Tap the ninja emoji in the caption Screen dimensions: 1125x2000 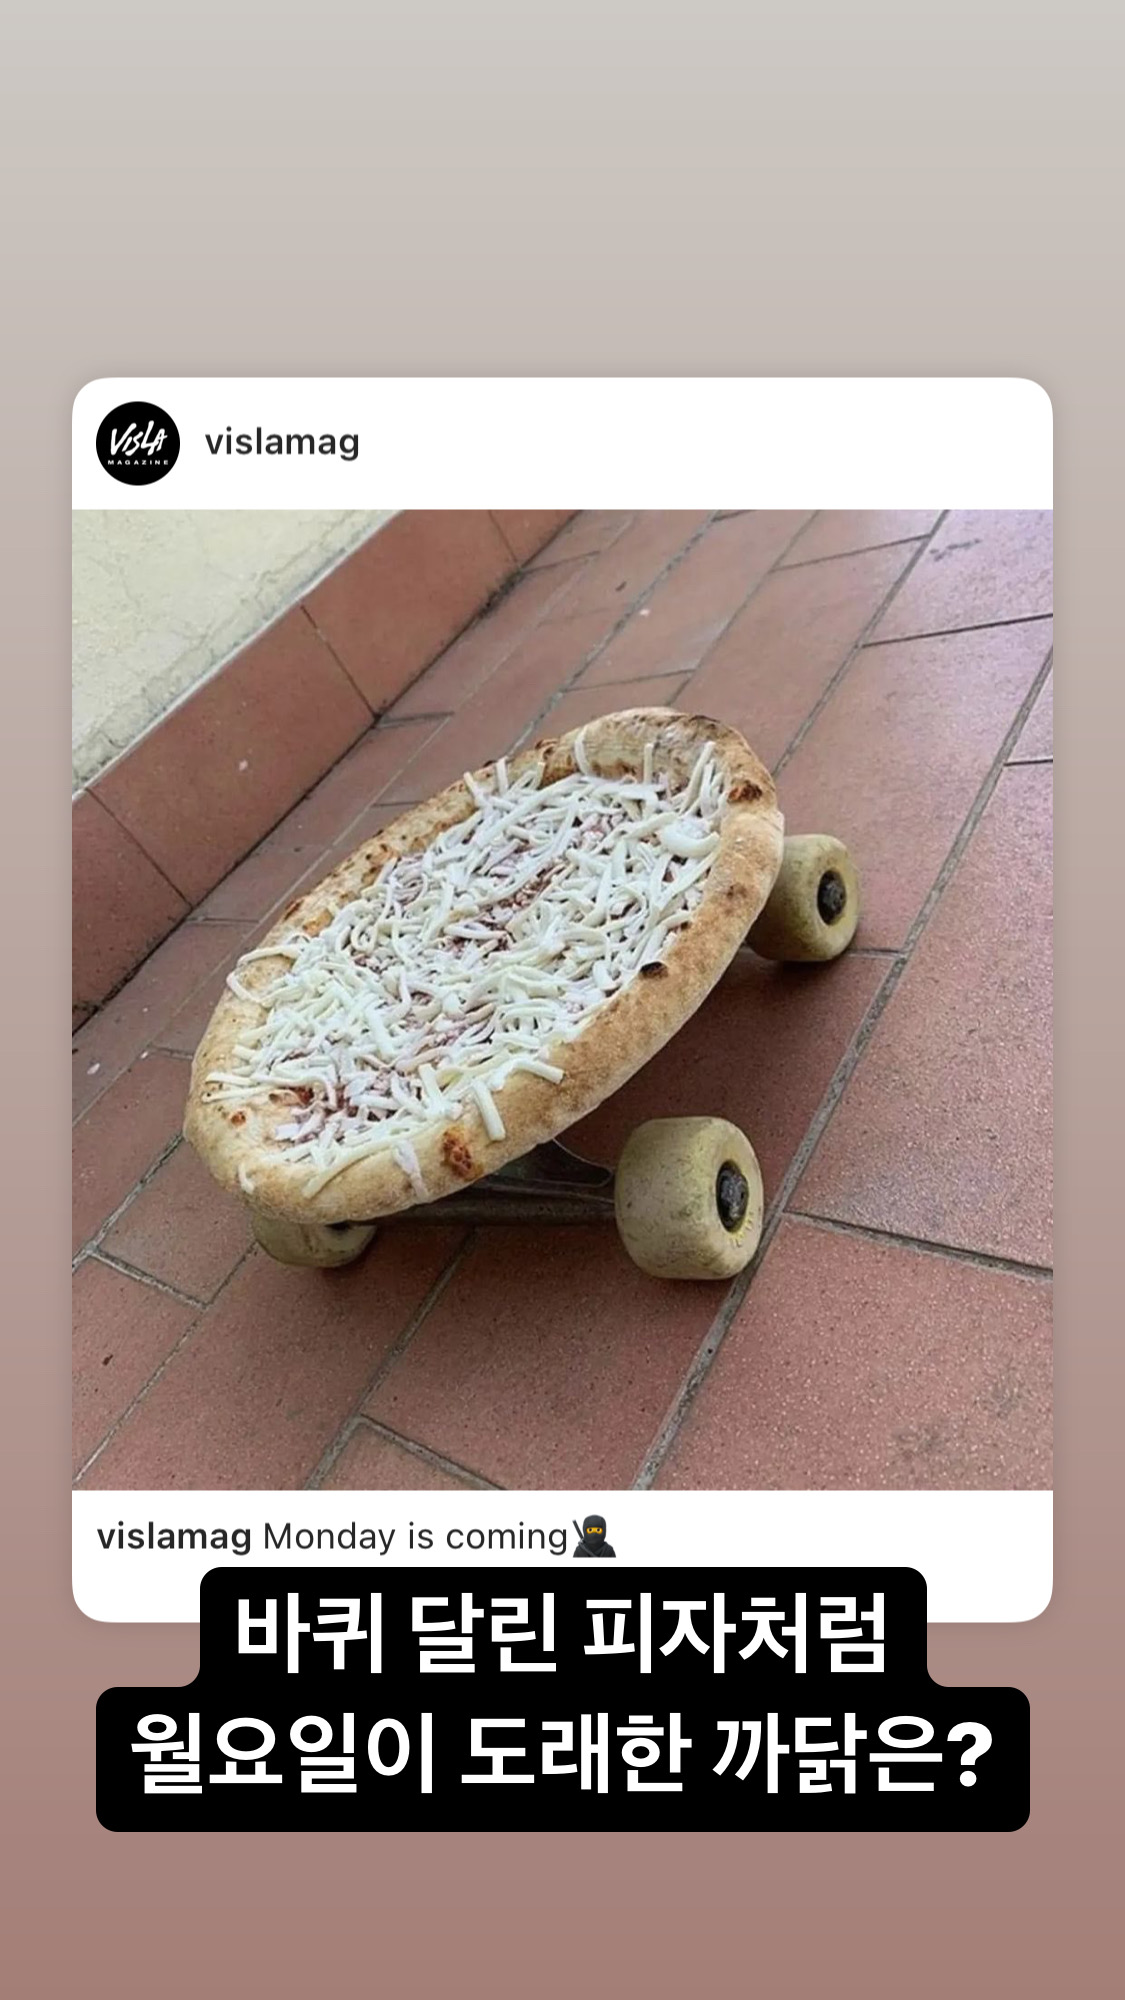pos(594,1536)
